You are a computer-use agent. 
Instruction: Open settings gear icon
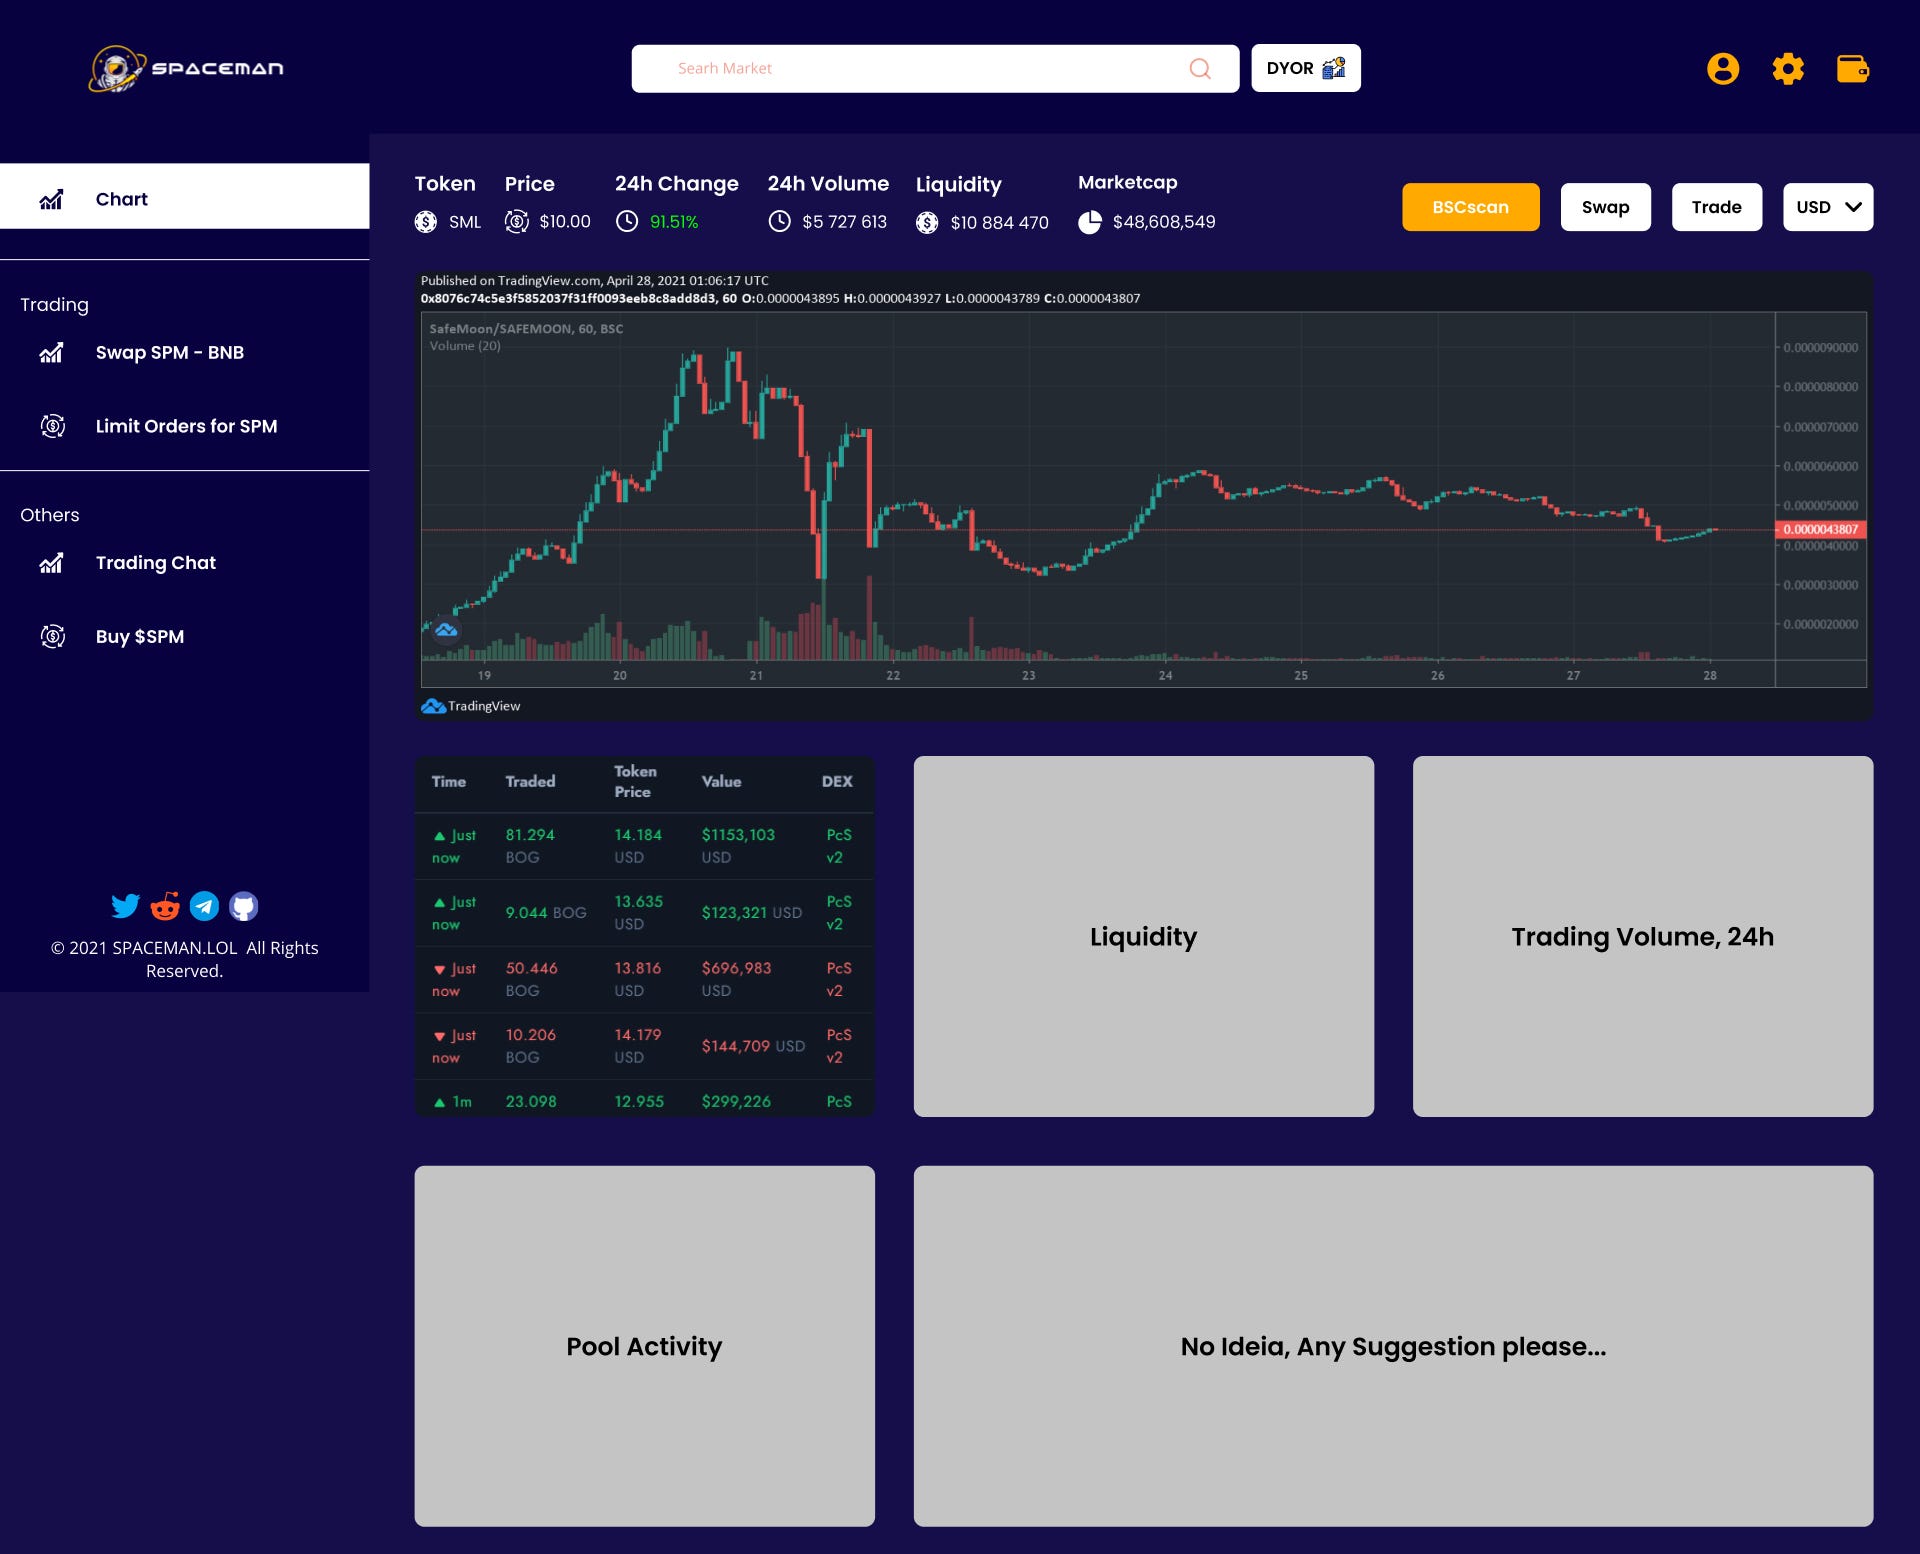coord(1788,68)
